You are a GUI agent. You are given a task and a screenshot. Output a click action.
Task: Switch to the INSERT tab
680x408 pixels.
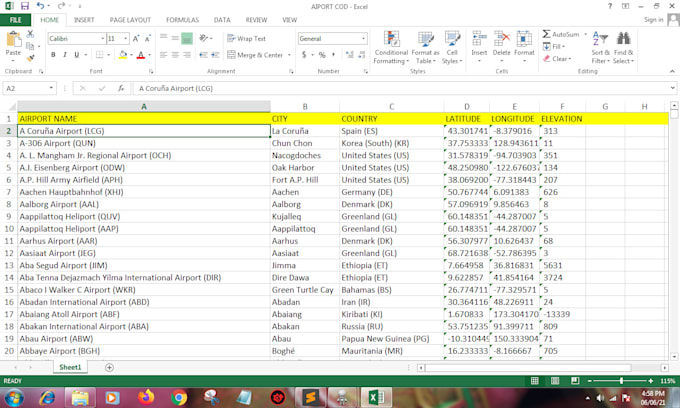pyautogui.click(x=84, y=20)
